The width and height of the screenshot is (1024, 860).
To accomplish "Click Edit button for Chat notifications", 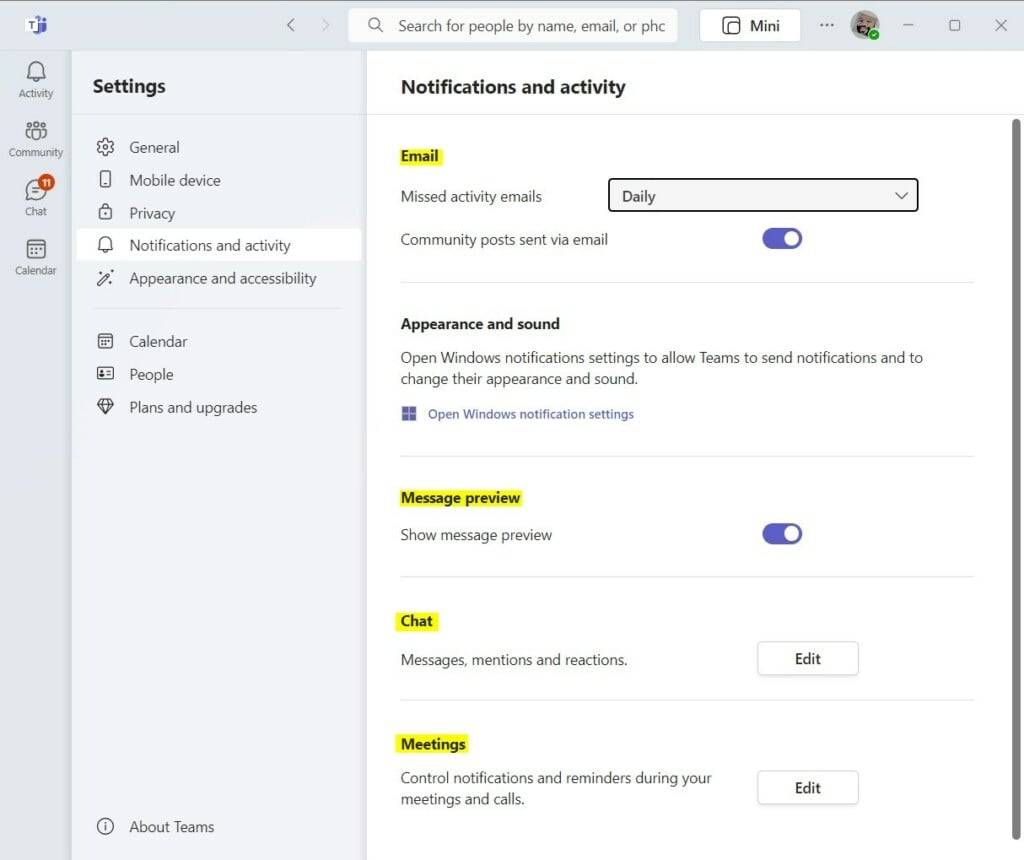I will pyautogui.click(x=807, y=659).
